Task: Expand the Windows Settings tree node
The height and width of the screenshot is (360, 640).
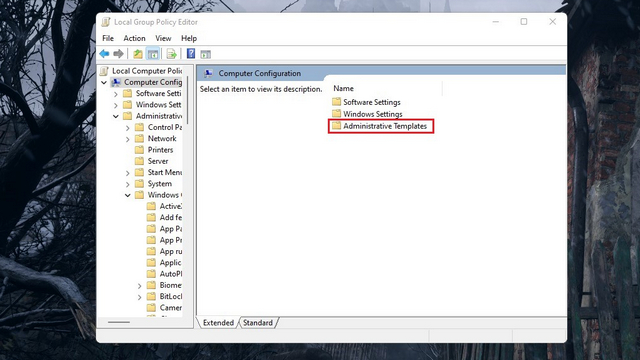Action: pos(116,105)
